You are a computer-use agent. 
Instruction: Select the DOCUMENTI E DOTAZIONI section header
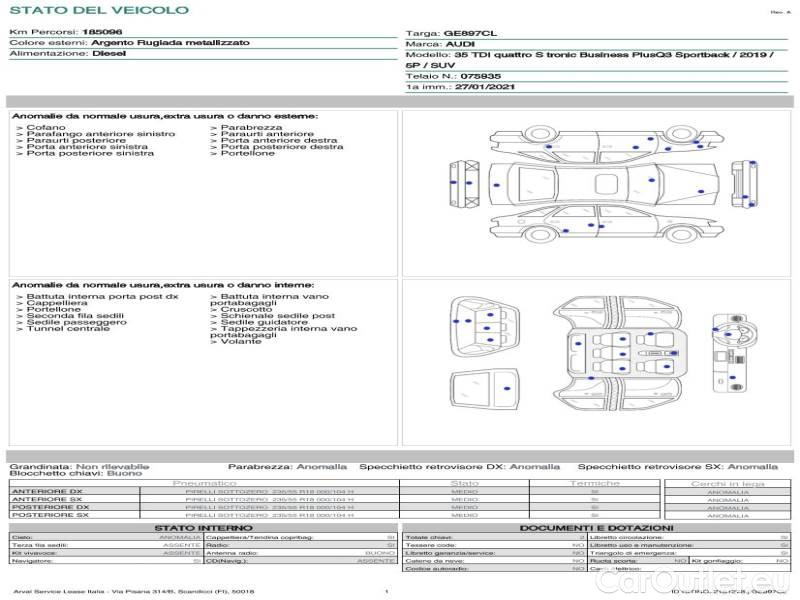click(x=596, y=528)
